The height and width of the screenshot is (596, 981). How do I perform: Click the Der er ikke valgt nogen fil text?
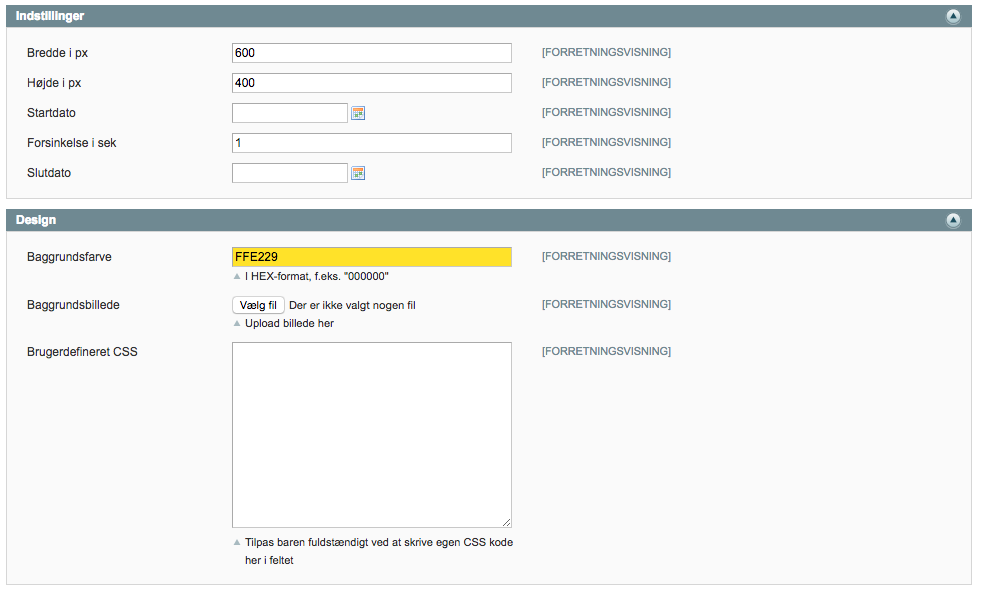point(352,305)
